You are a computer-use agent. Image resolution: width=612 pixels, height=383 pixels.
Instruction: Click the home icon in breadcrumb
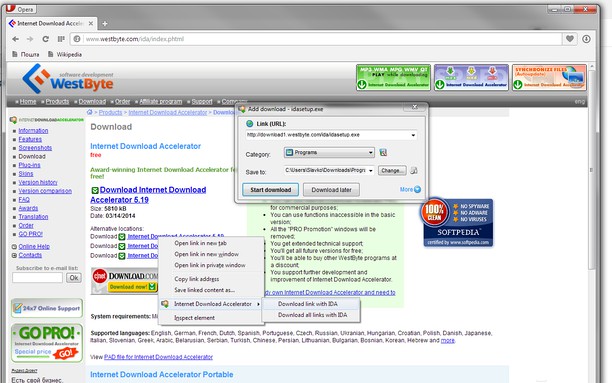pyautogui.click(x=89, y=112)
